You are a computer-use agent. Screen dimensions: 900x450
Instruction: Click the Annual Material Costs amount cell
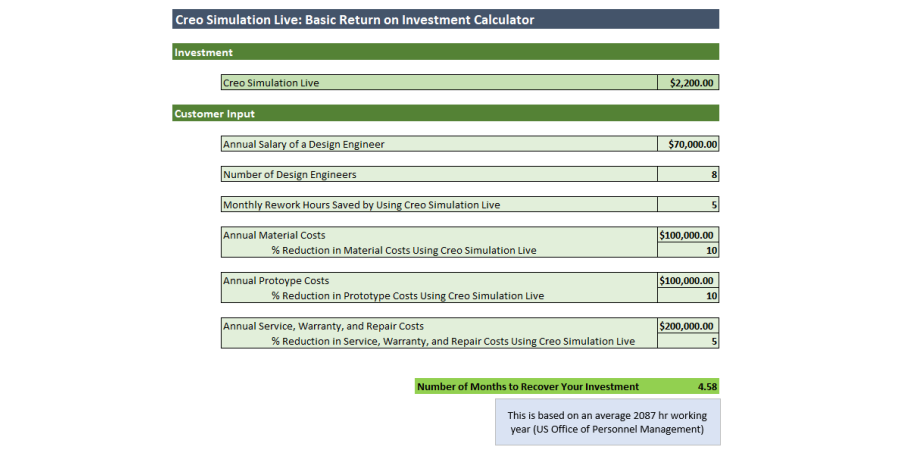688,235
